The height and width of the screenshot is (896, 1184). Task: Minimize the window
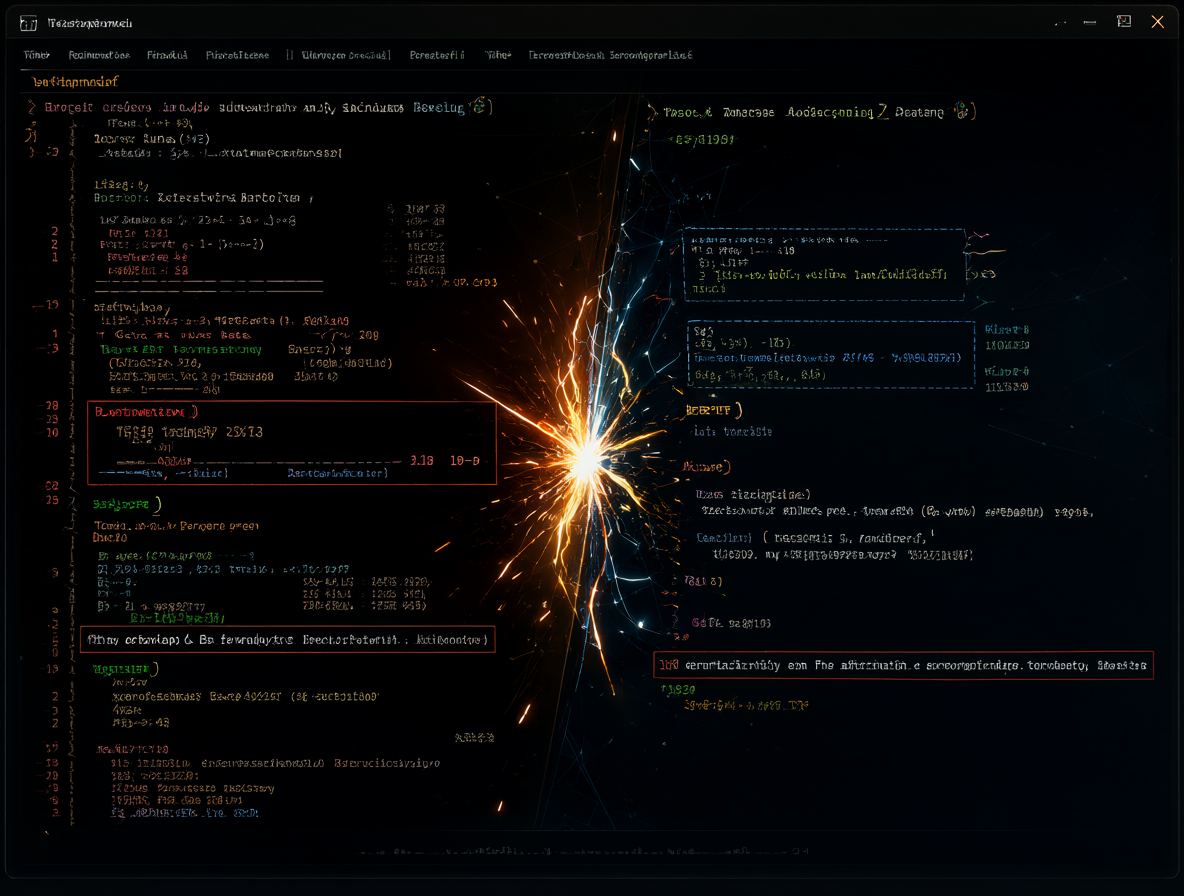[x=1090, y=23]
